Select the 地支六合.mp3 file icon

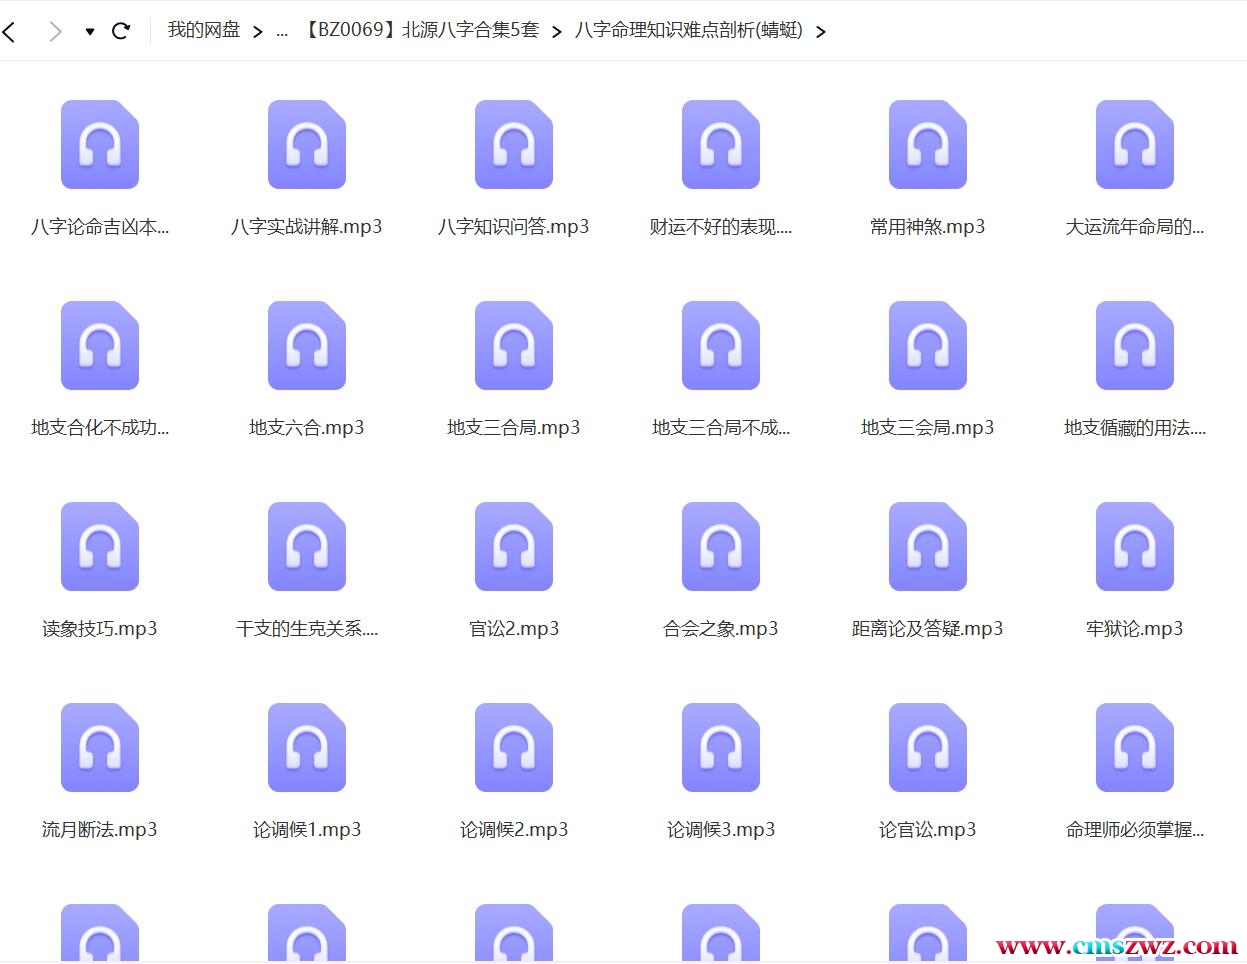tap(307, 346)
